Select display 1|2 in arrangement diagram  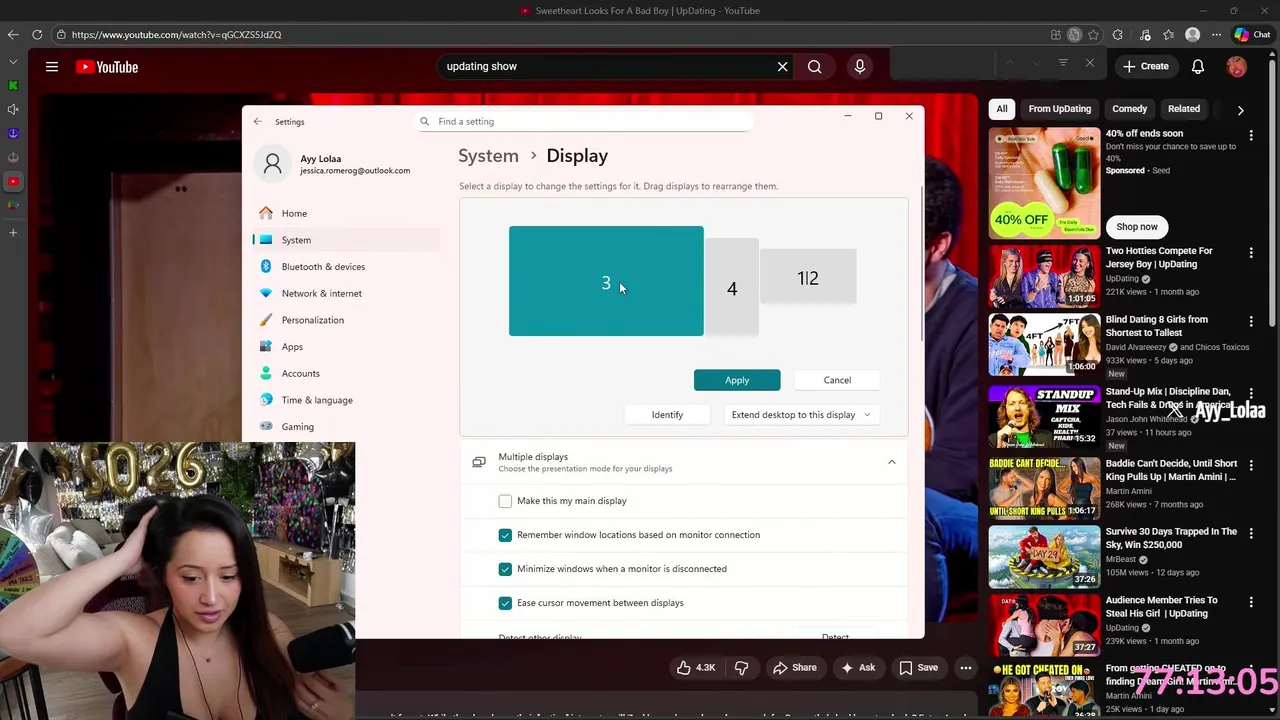[808, 277]
